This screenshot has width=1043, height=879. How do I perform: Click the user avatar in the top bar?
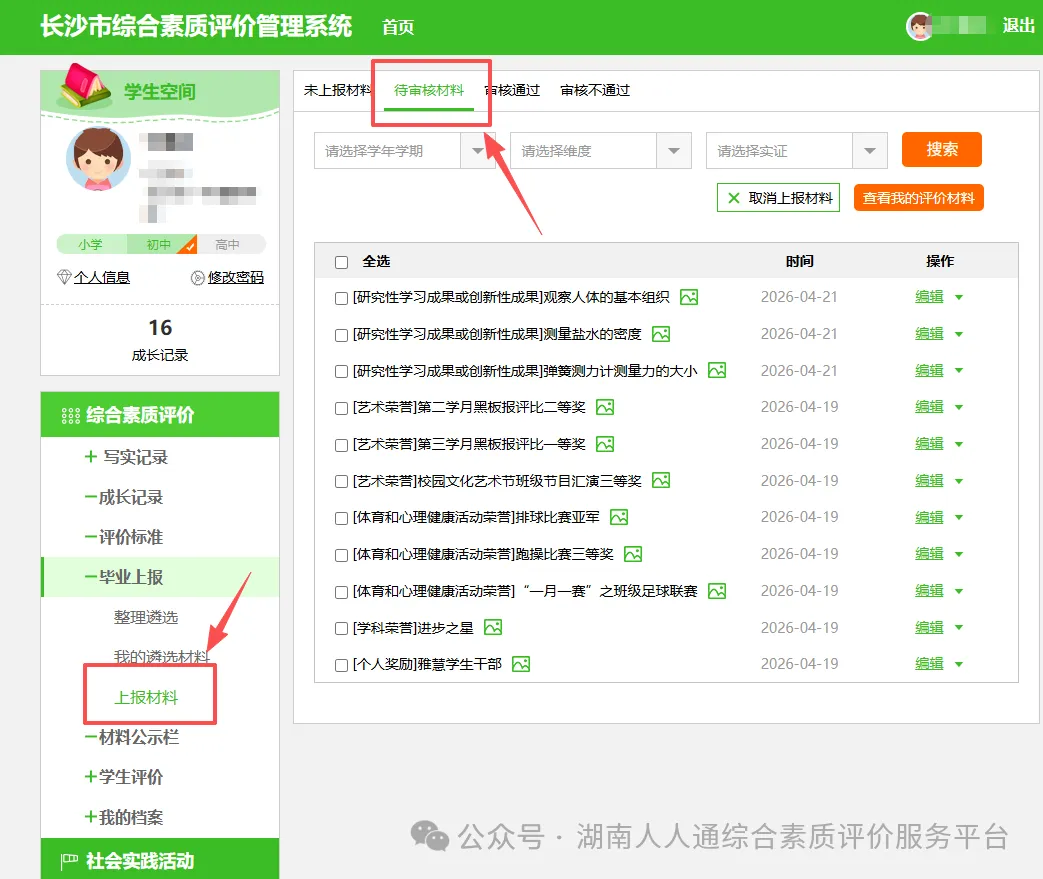(920, 27)
